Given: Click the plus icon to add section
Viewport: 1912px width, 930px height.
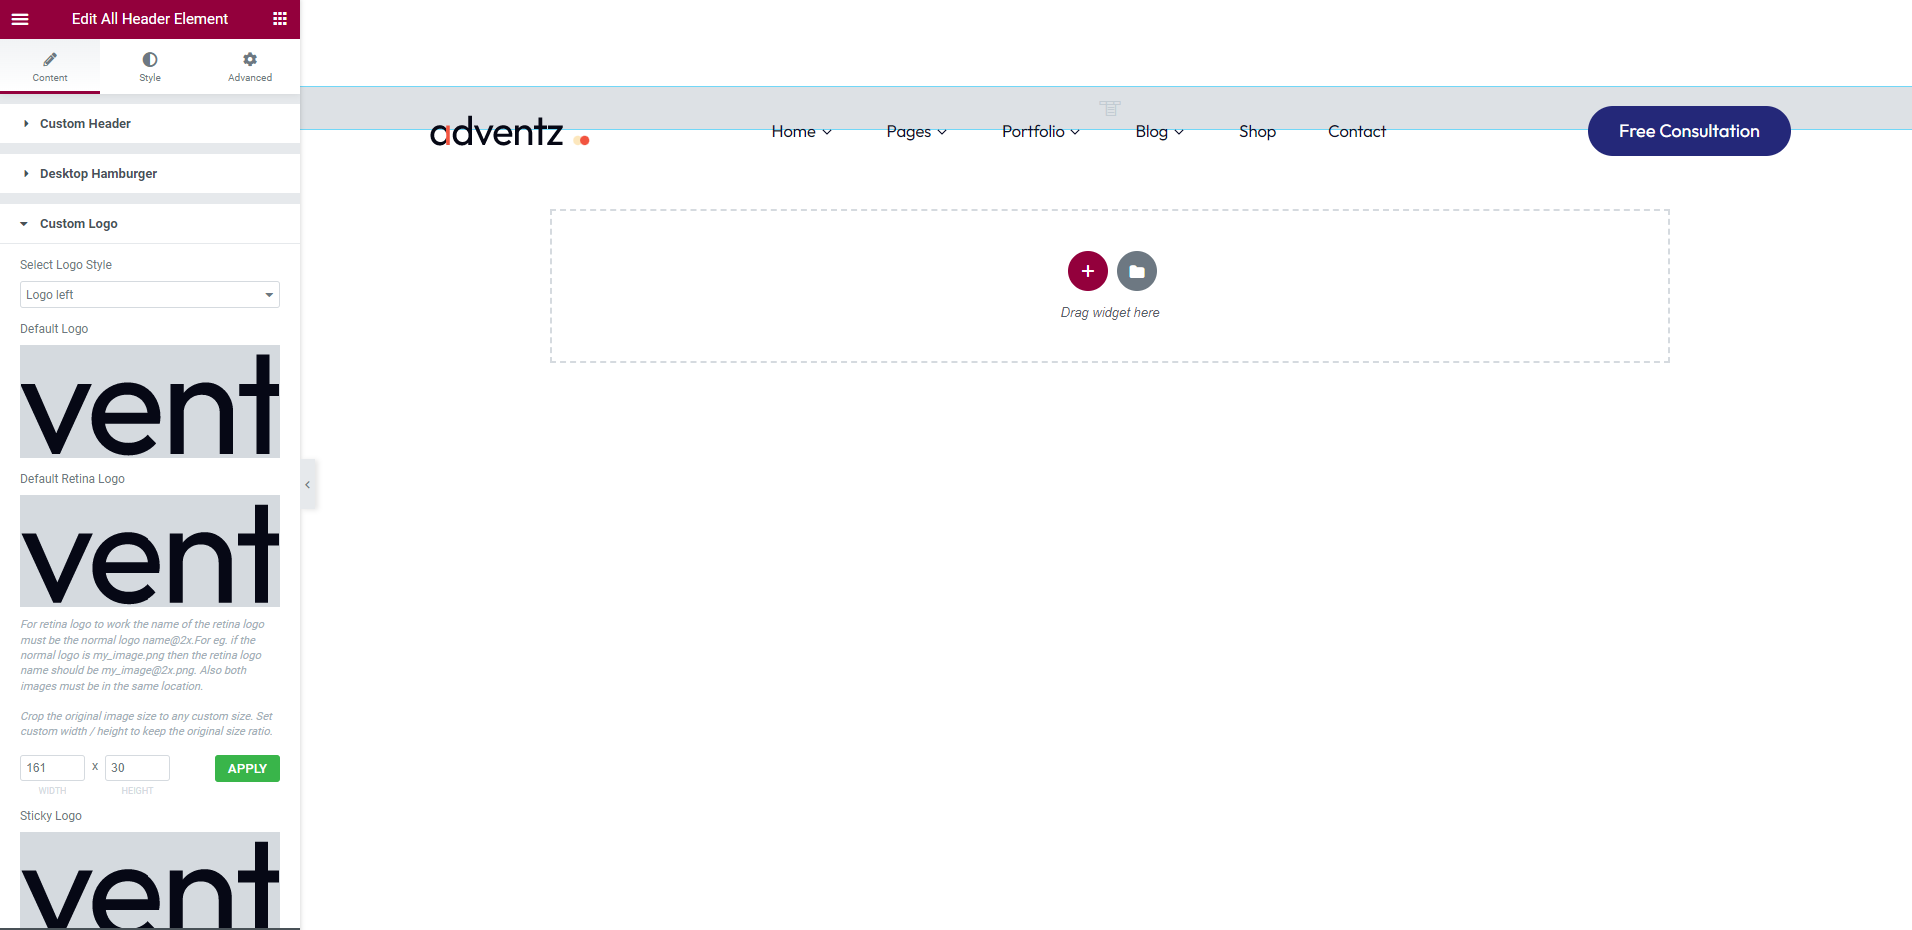Looking at the screenshot, I should 1087,271.
